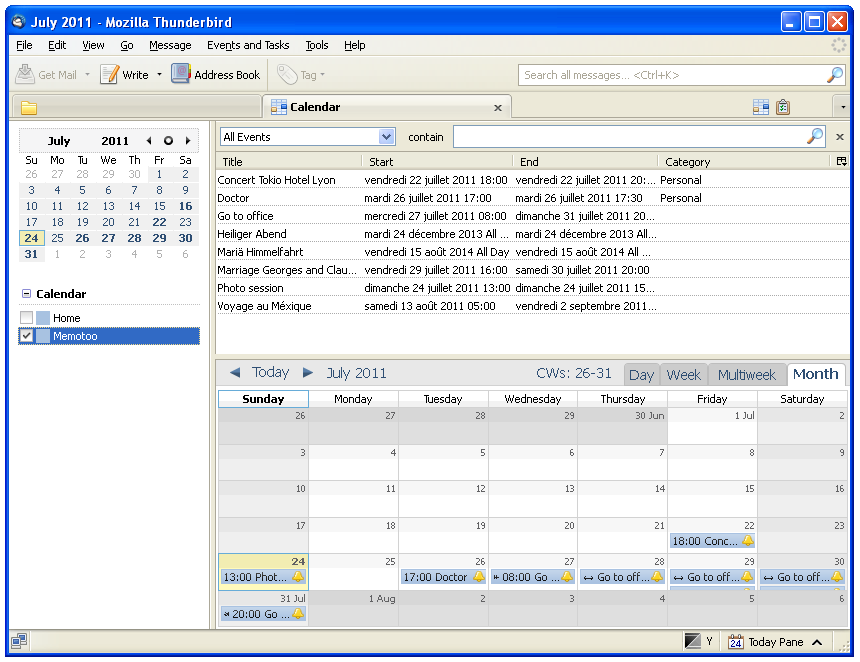Select the Marriage Georges event row

[x=533, y=270]
